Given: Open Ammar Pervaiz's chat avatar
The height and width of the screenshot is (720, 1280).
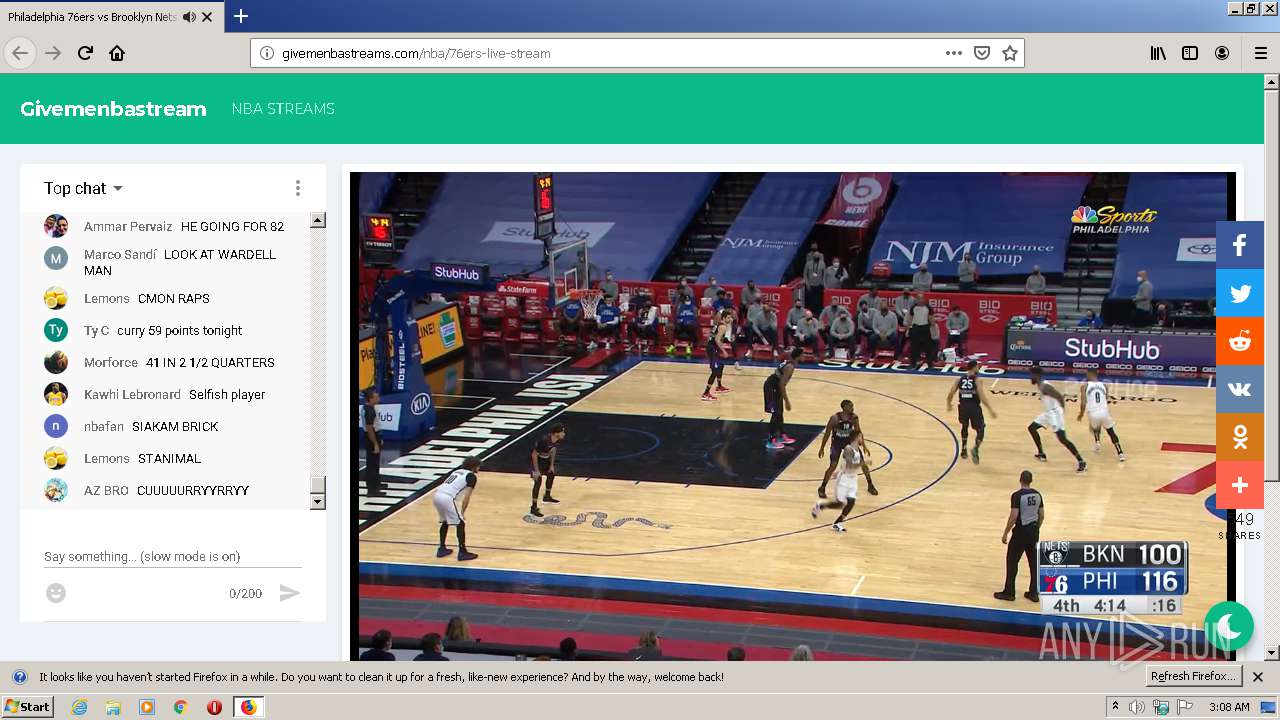Looking at the screenshot, I should click(x=56, y=226).
